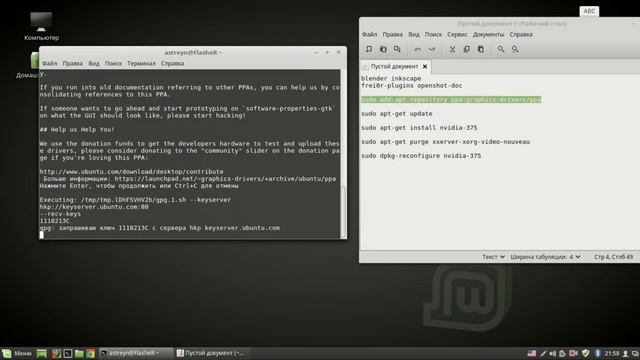Click the volume speaker icon in the tray
The image size is (640, 360).
[553, 353]
